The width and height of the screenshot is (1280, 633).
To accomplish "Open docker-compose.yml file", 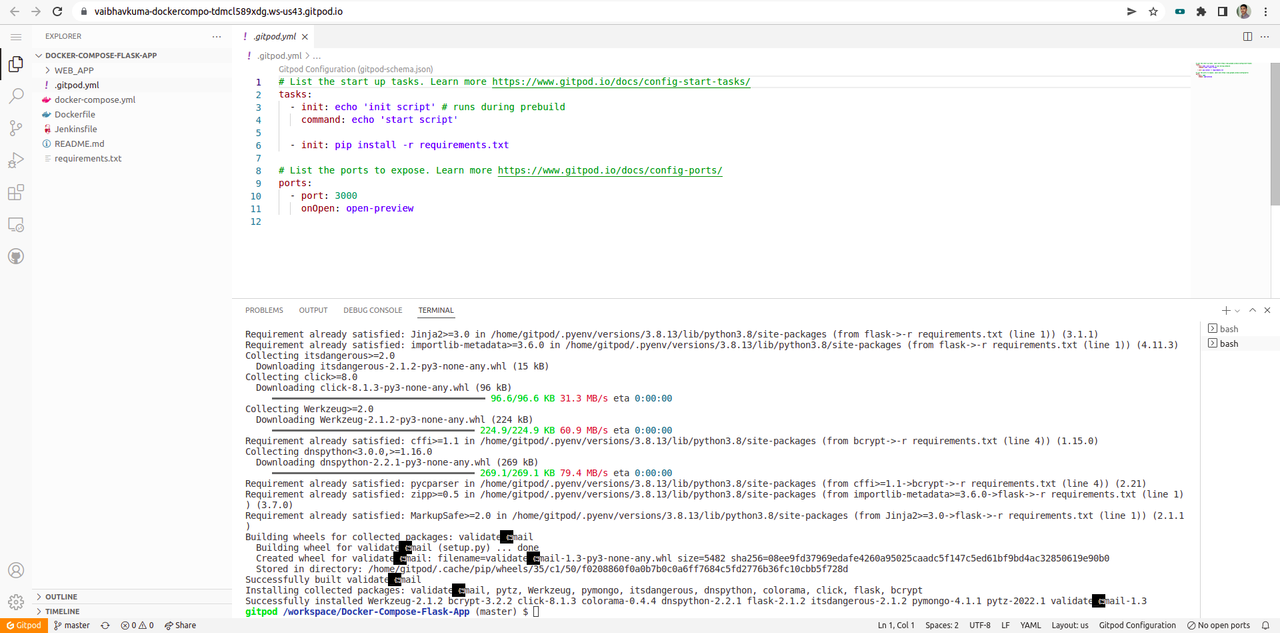I will (132, 100).
